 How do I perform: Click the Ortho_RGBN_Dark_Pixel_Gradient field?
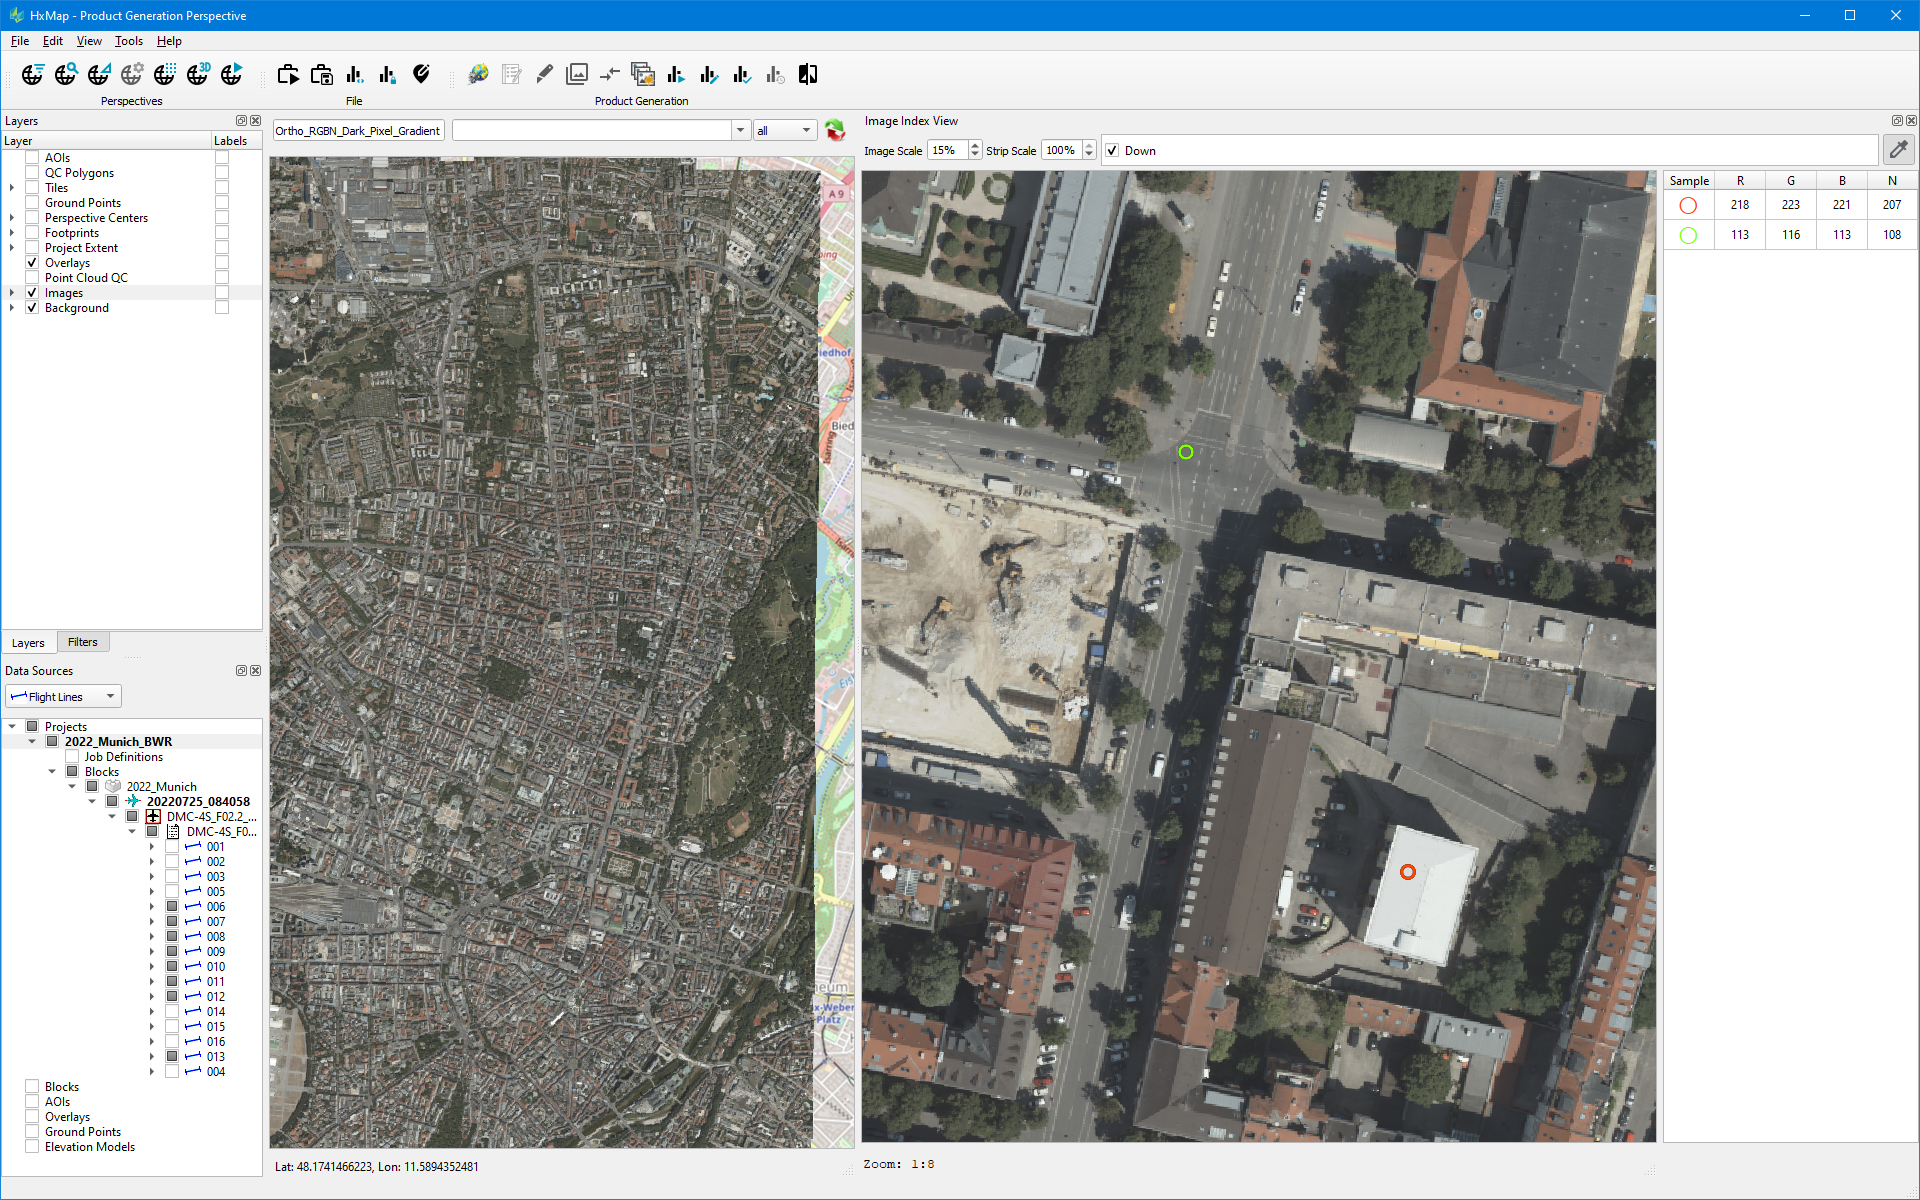tap(358, 131)
